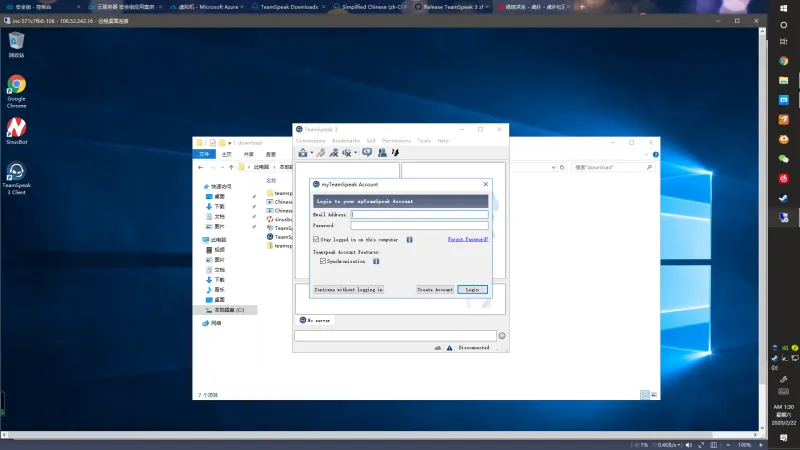Click the mute speaker toolbar icon
The width and height of the screenshot is (800, 450).
pos(347,153)
